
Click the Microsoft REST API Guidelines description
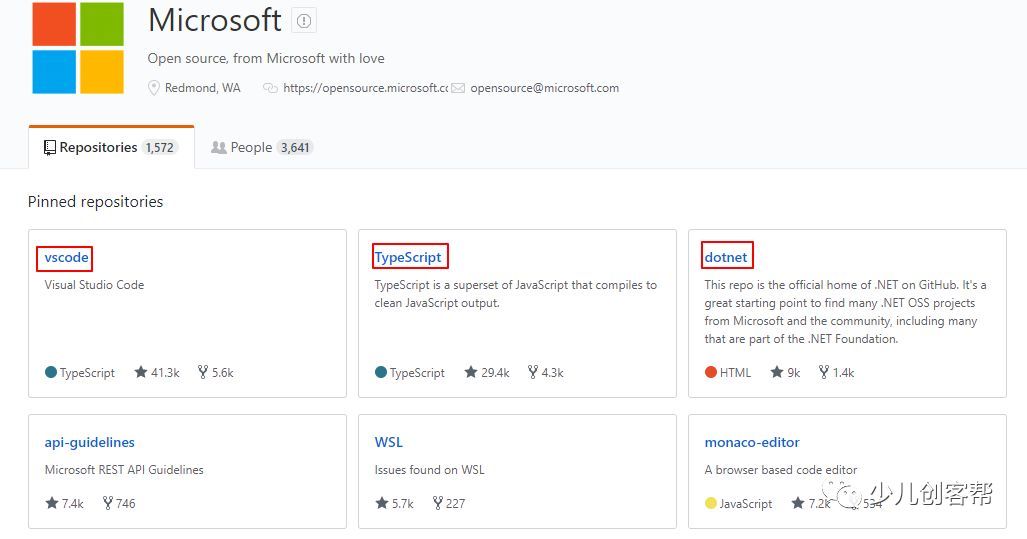click(124, 470)
